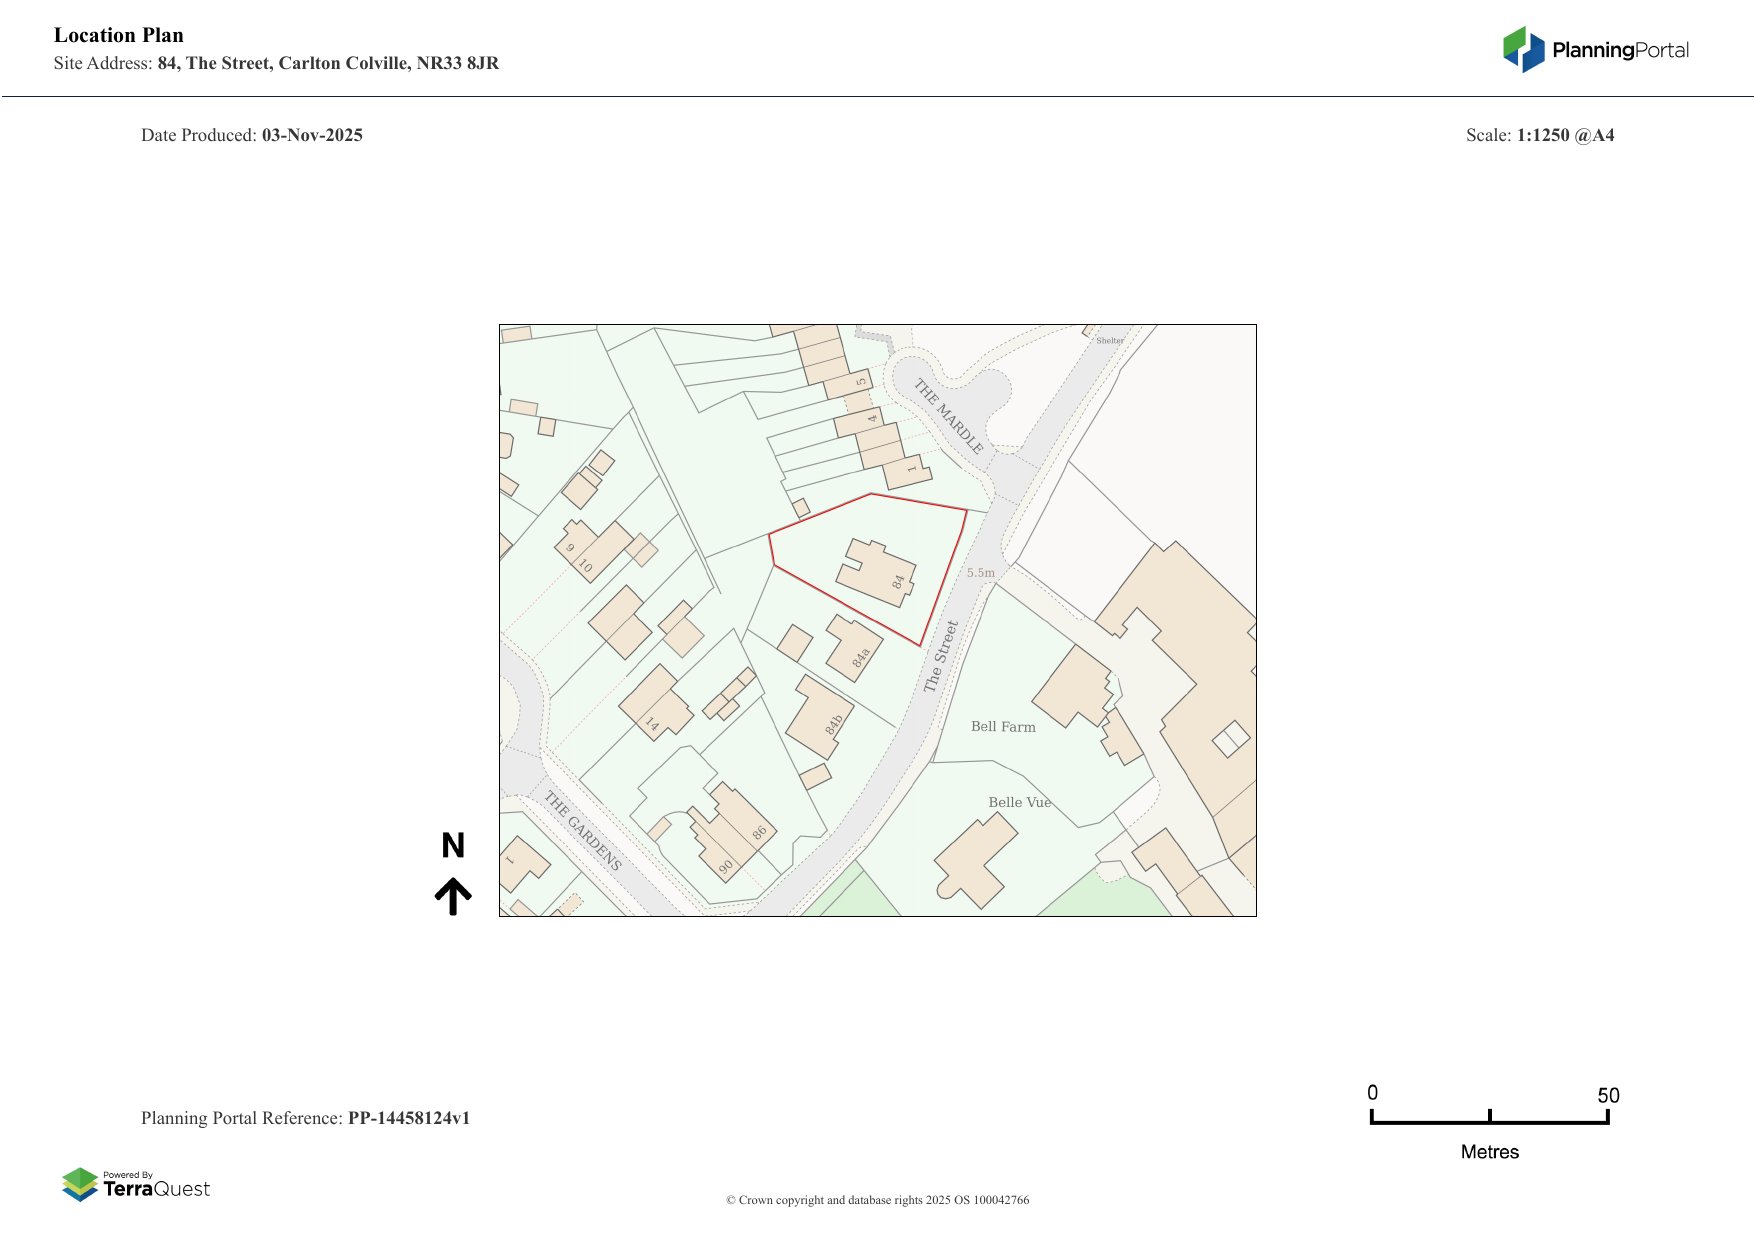The height and width of the screenshot is (1241, 1754).
Task: Click the north arrow below the N
Action: coord(453,896)
